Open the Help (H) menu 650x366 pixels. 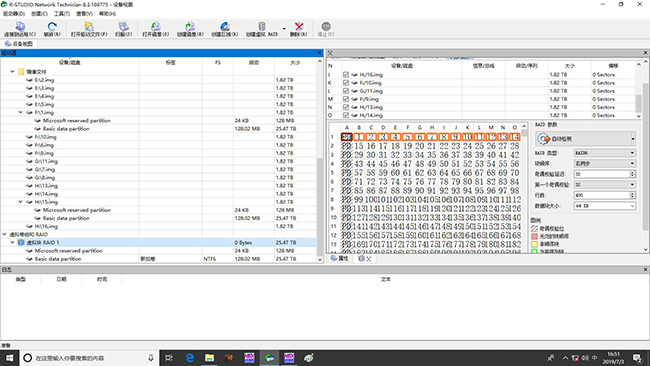click(107, 14)
